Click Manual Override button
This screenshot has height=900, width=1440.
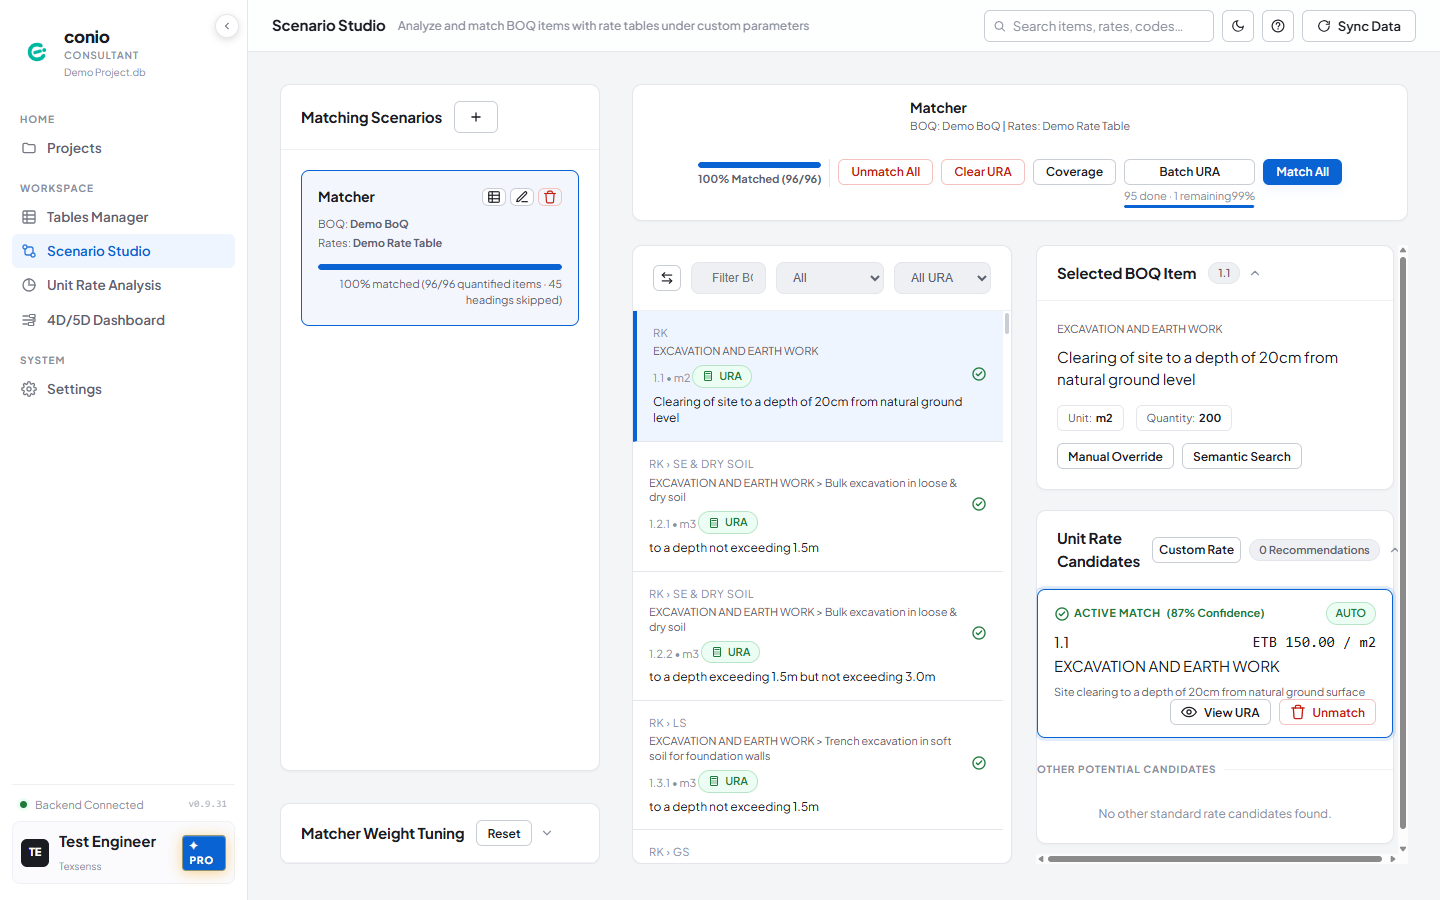1115,456
